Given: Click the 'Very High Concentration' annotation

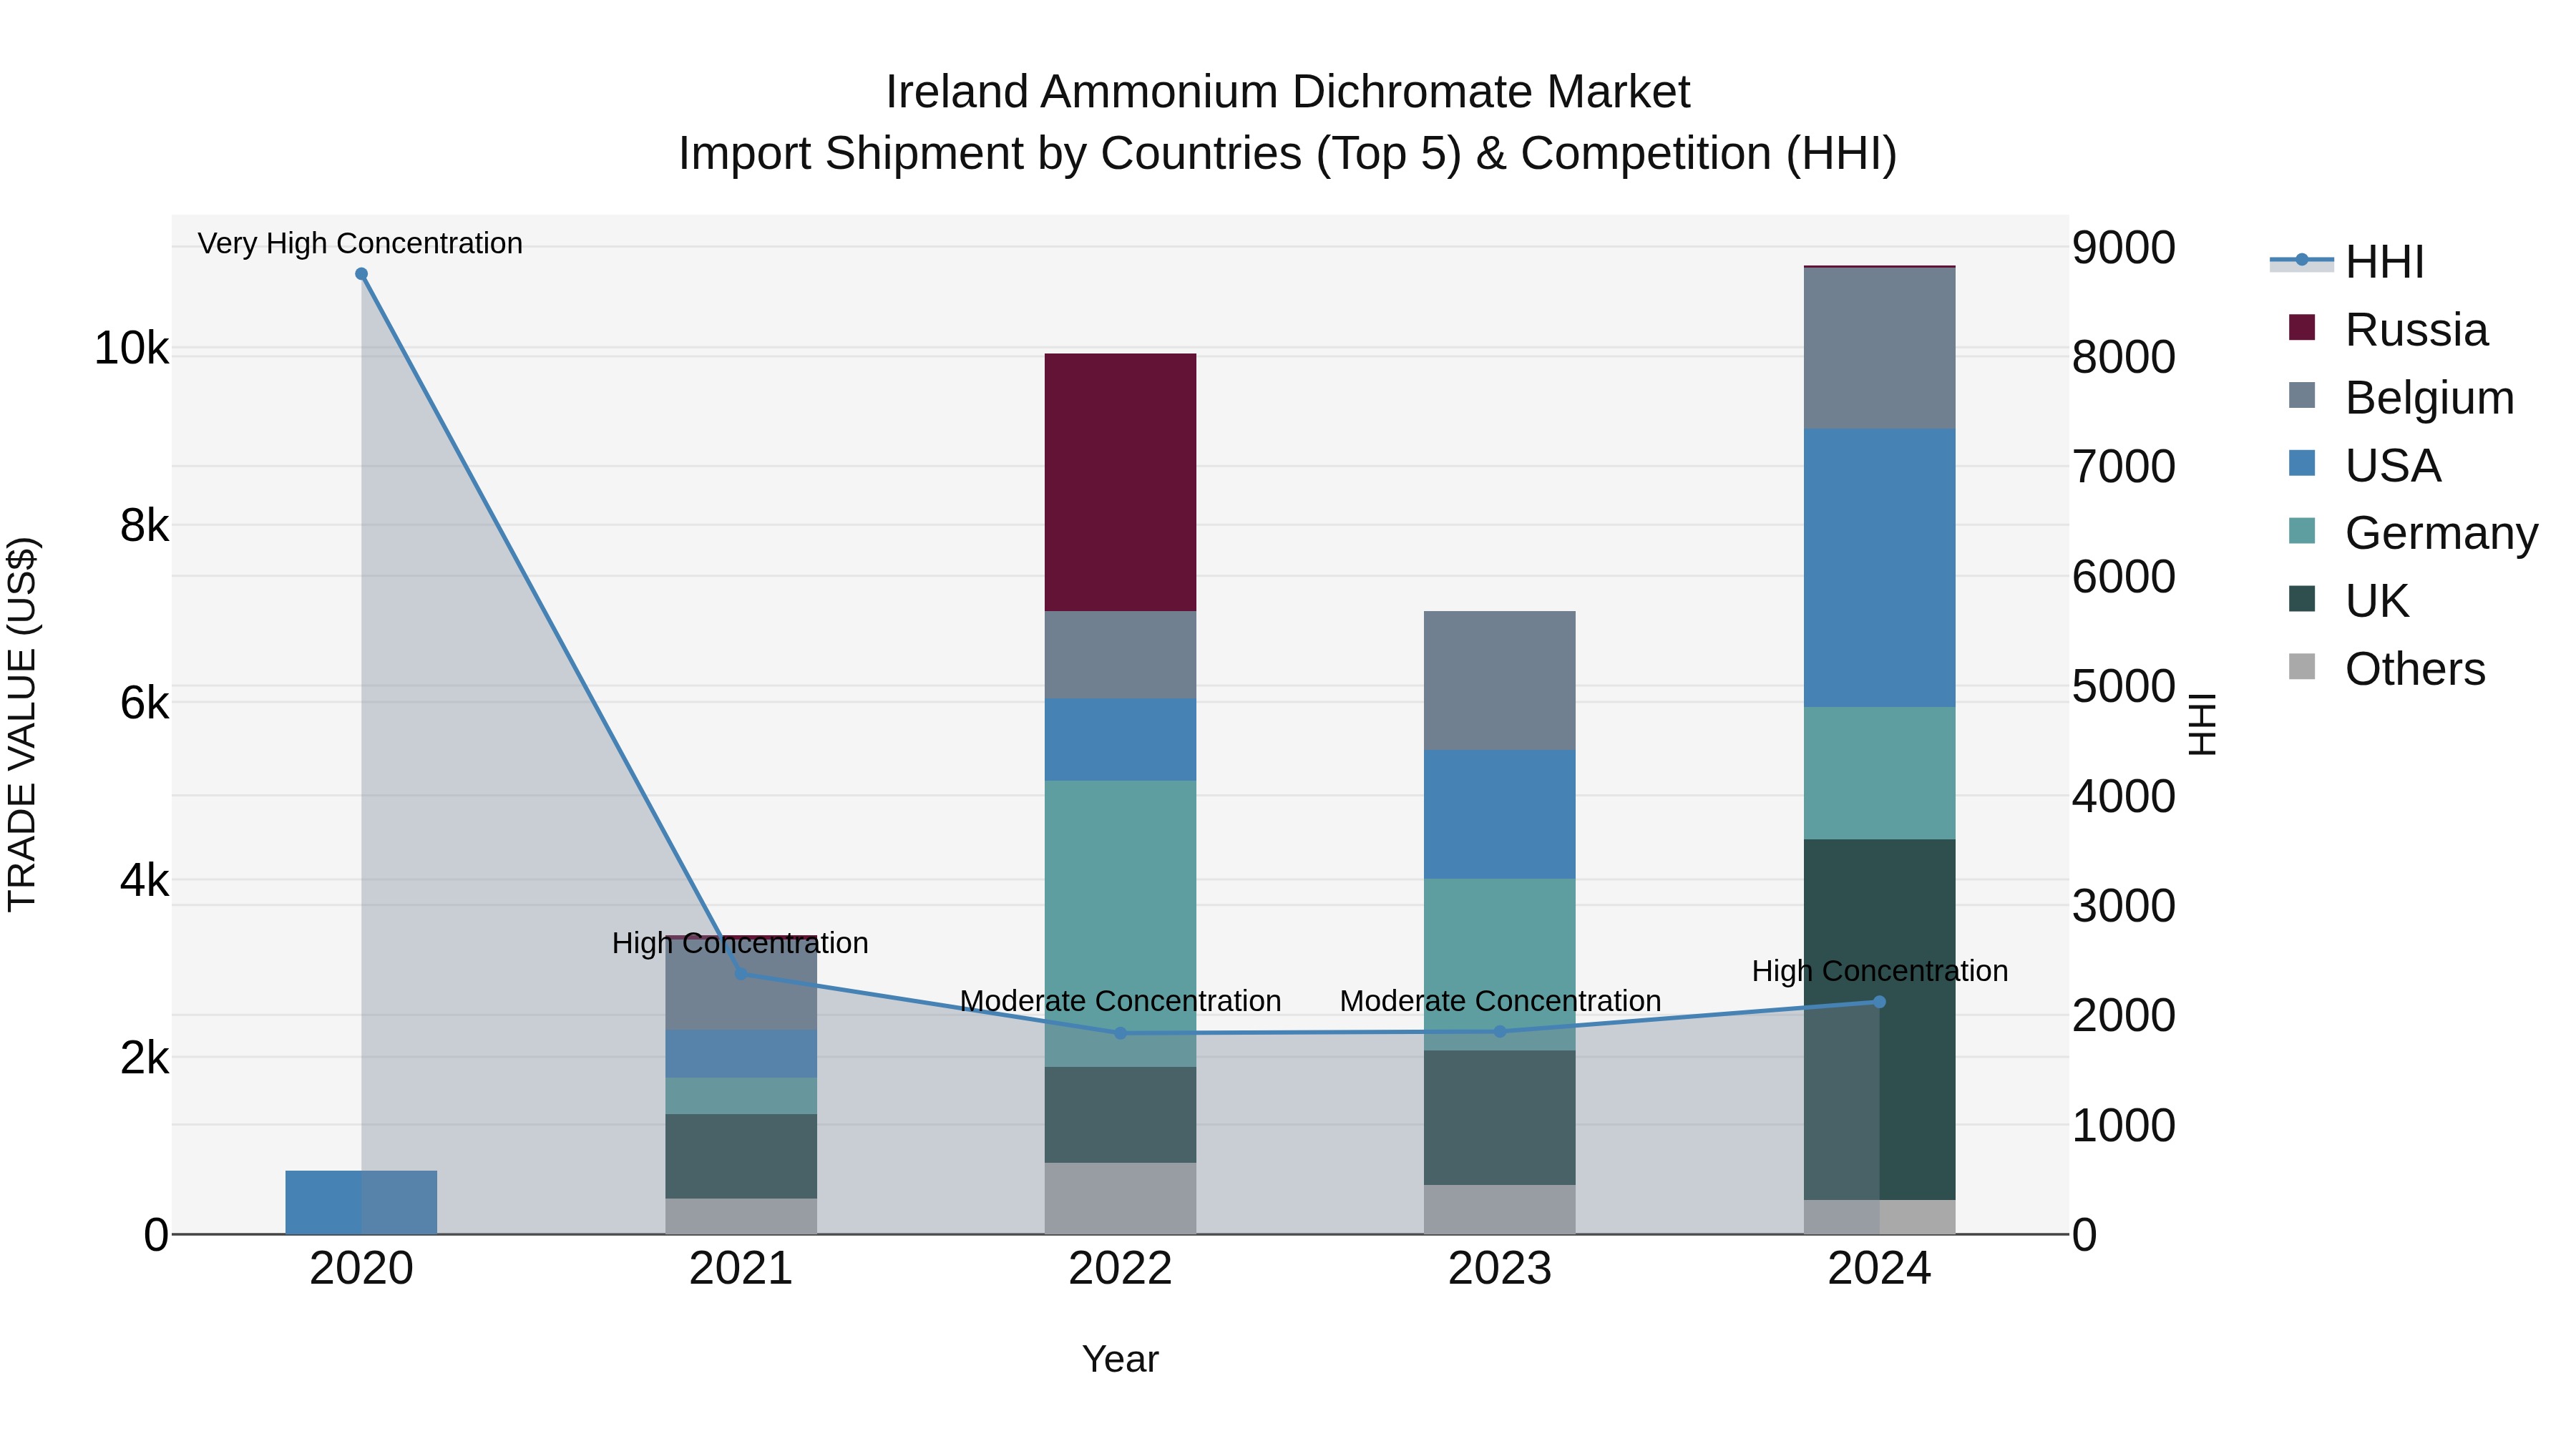Looking at the screenshot, I should pos(360,243).
